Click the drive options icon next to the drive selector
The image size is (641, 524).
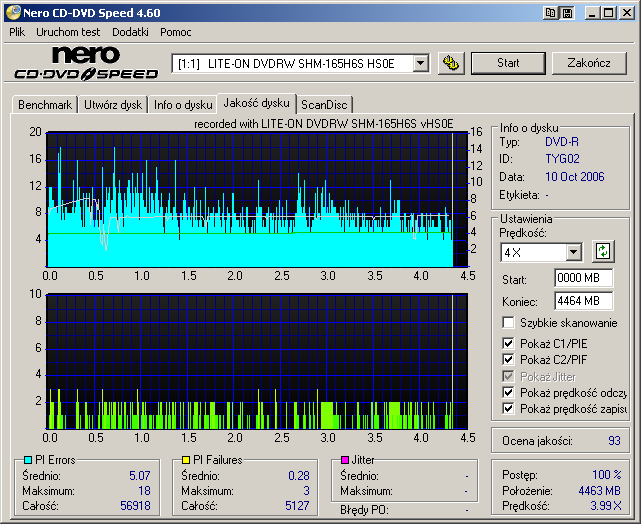pos(451,63)
